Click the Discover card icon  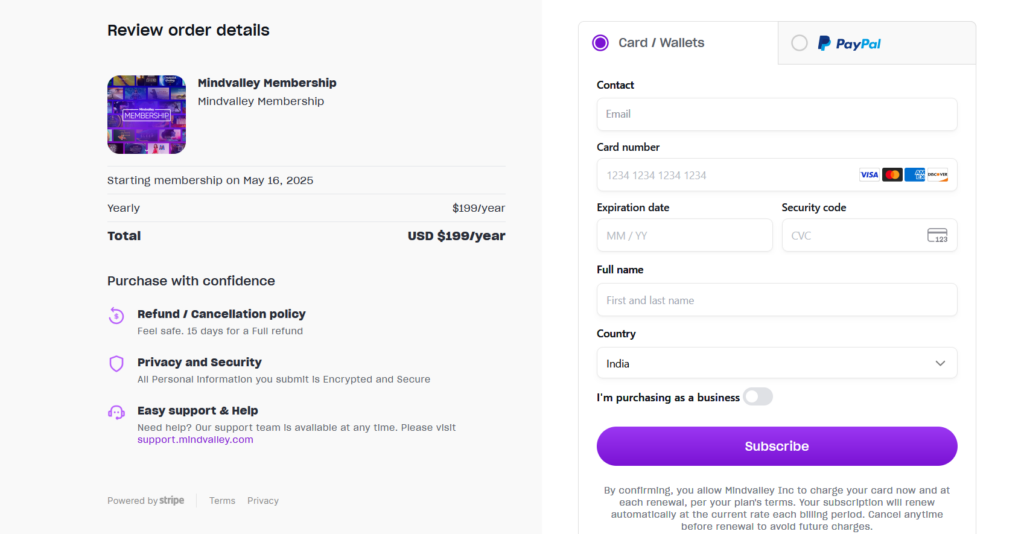(937, 175)
